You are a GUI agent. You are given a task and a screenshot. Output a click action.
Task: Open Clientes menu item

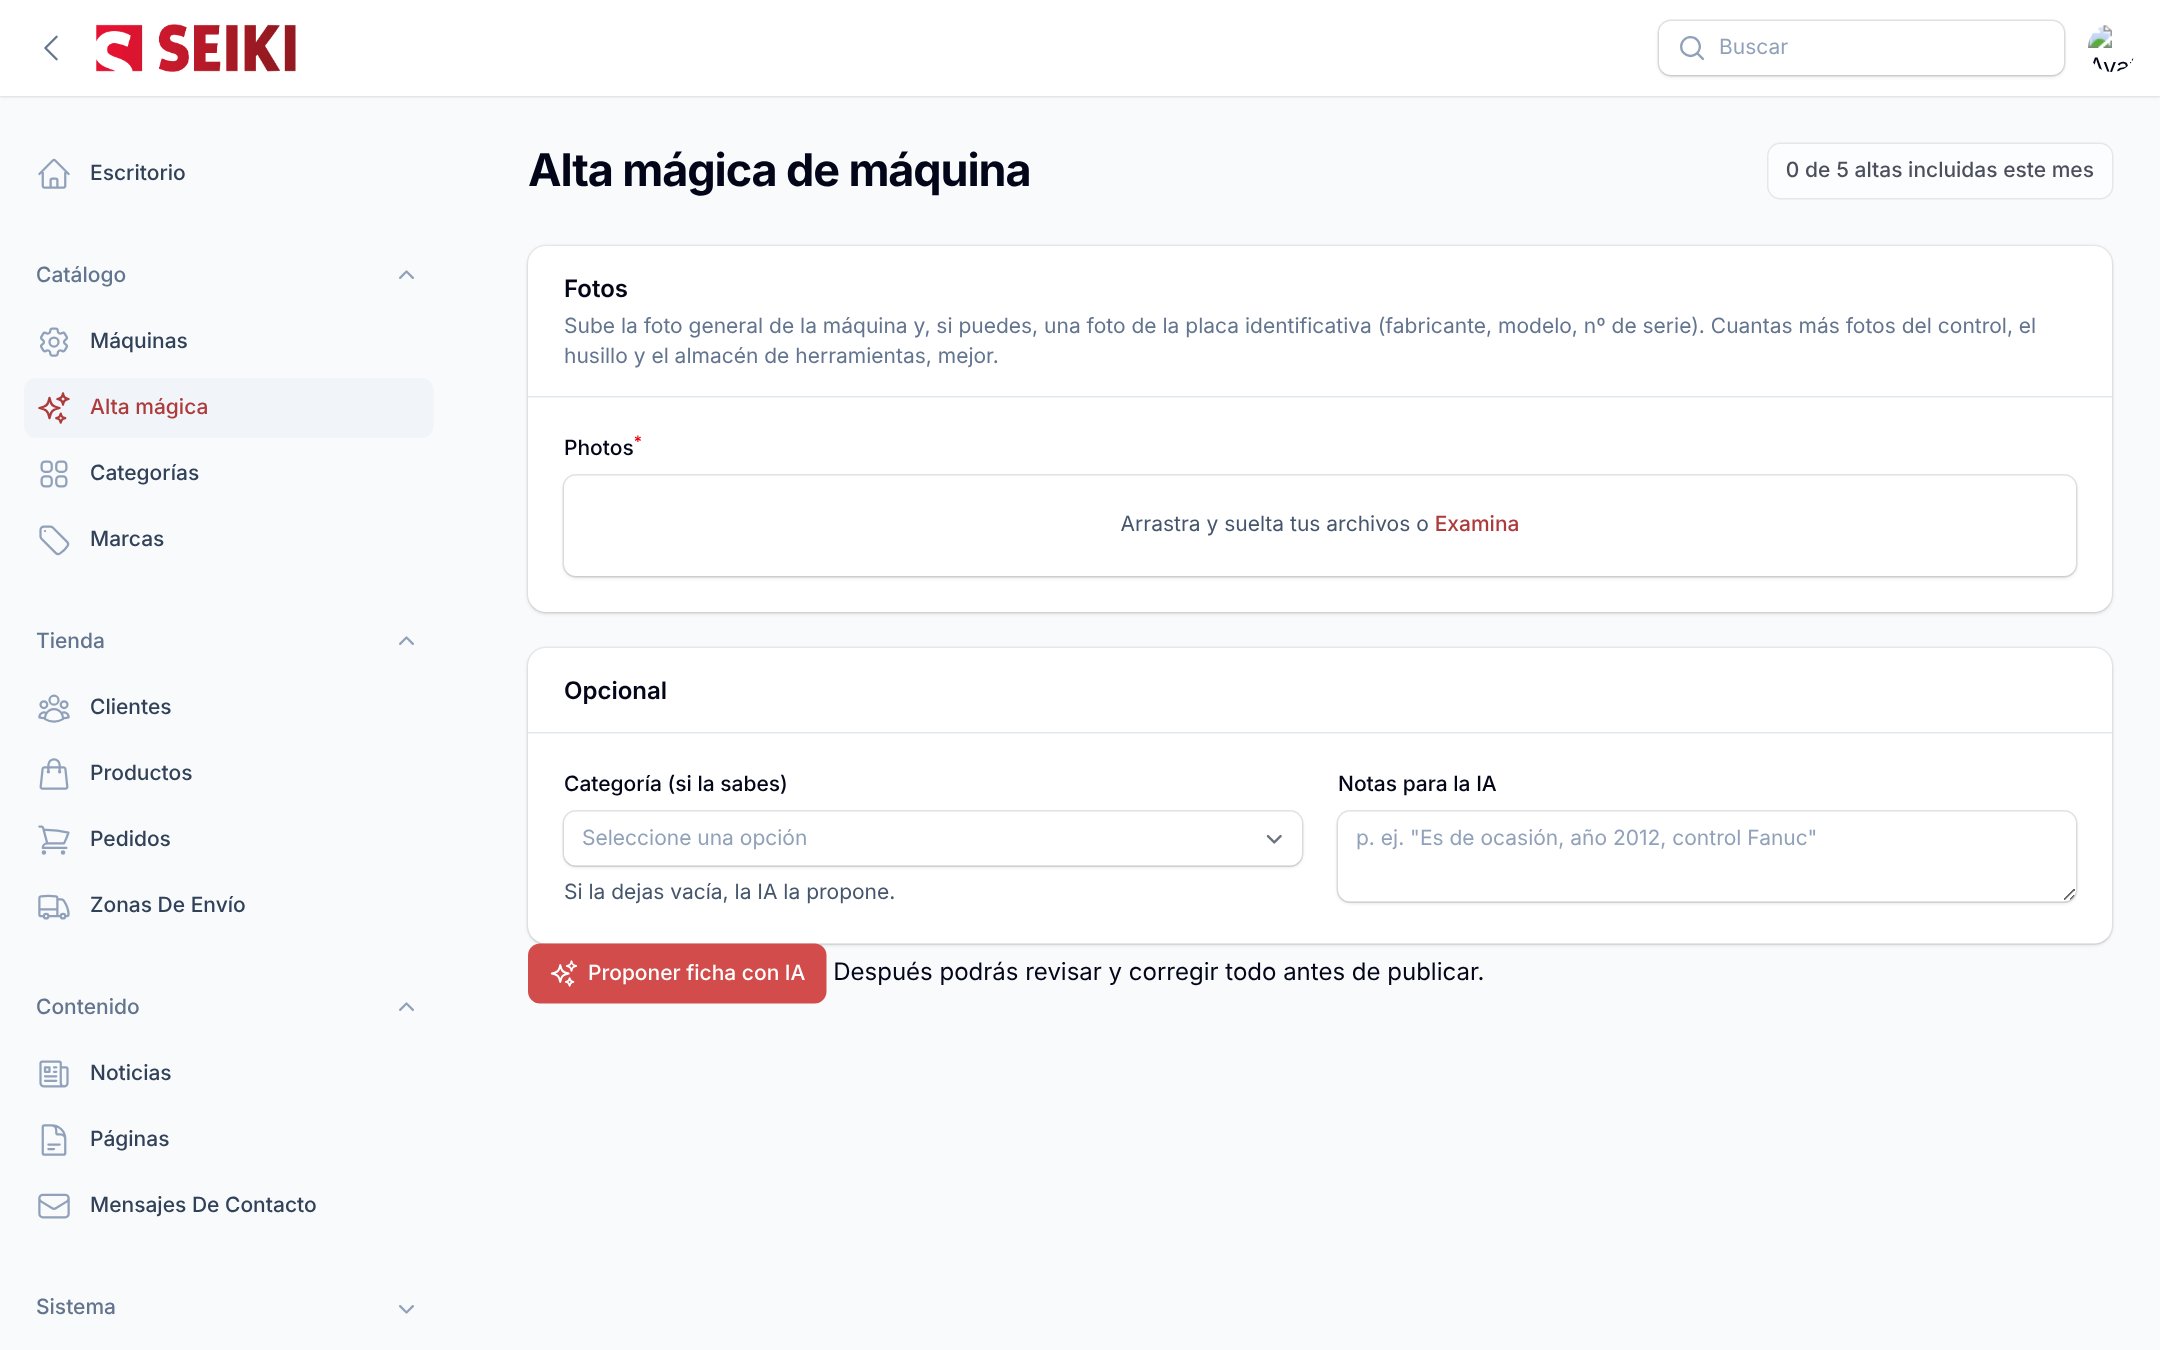pyautogui.click(x=229, y=707)
